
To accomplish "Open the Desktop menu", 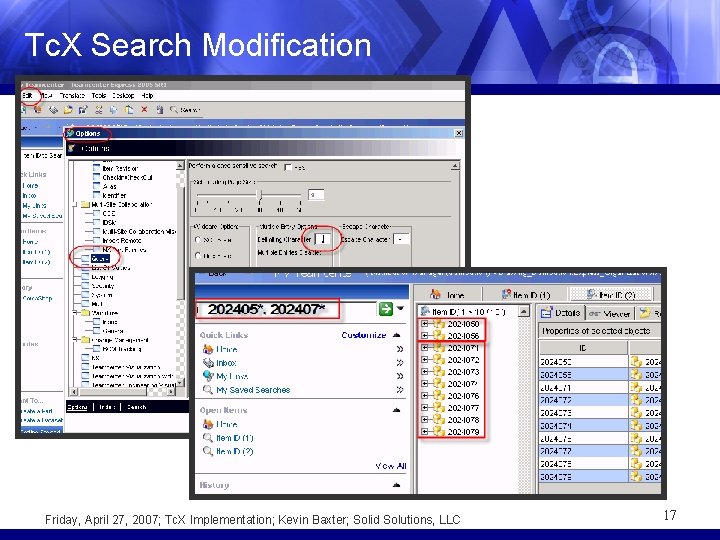I will click(x=124, y=96).
